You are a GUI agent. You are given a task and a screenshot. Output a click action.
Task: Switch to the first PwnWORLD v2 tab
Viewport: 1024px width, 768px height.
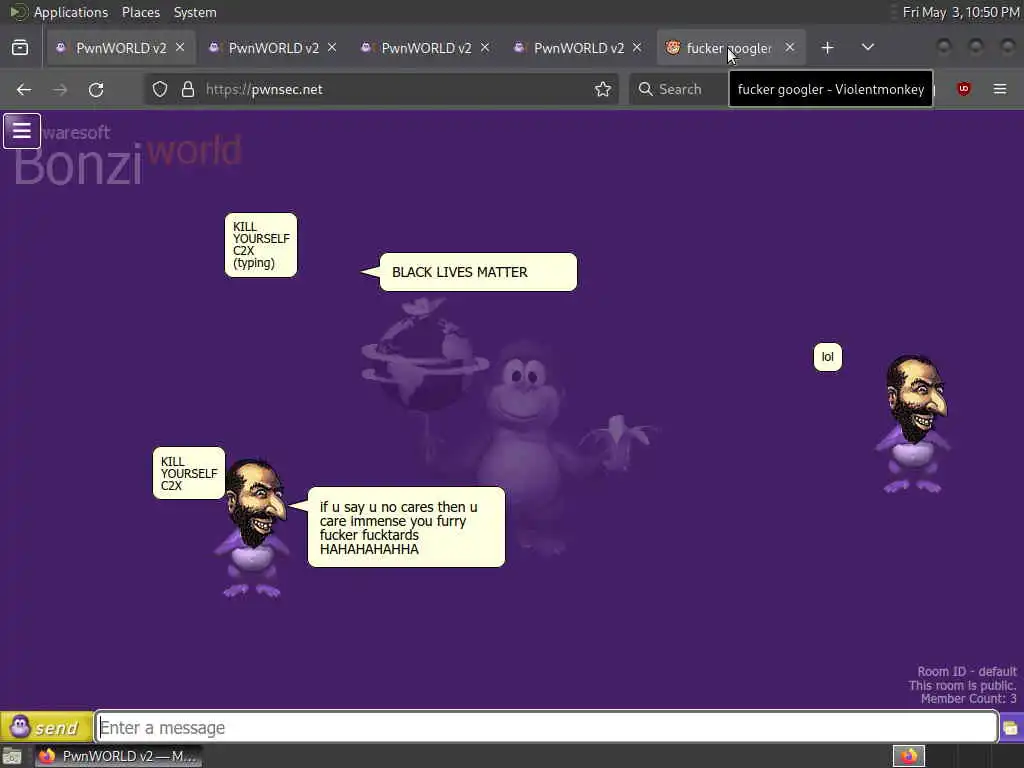point(121,48)
